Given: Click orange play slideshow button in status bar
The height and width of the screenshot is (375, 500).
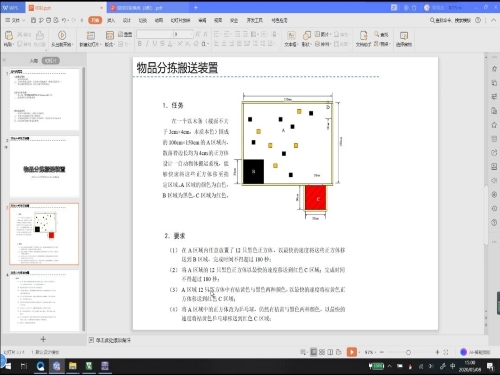Looking at the screenshot, I should [x=352, y=352].
